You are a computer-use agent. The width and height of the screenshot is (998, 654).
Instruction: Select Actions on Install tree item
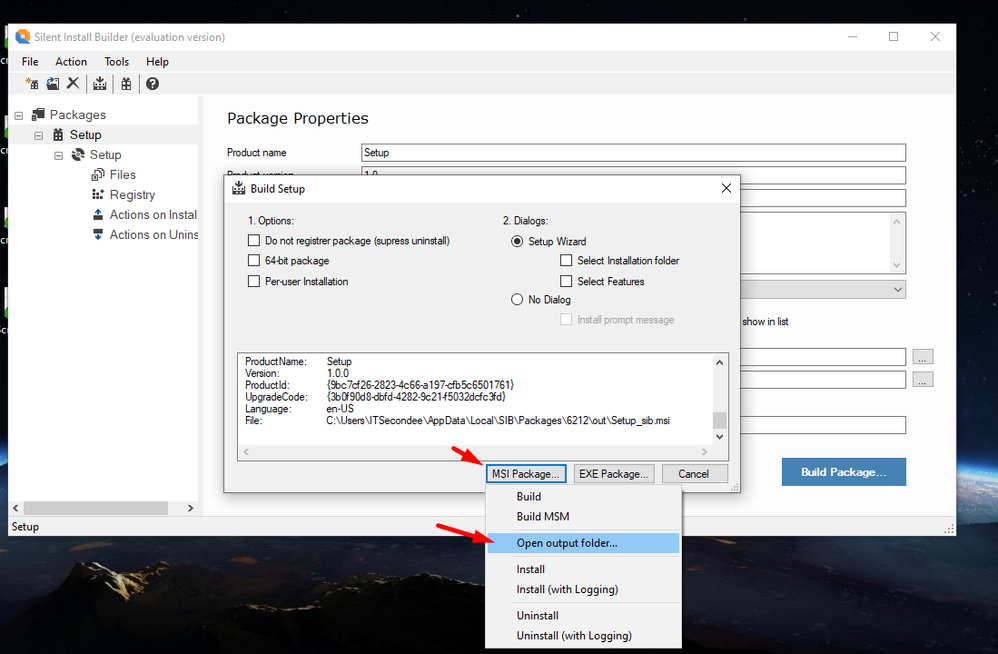click(153, 214)
